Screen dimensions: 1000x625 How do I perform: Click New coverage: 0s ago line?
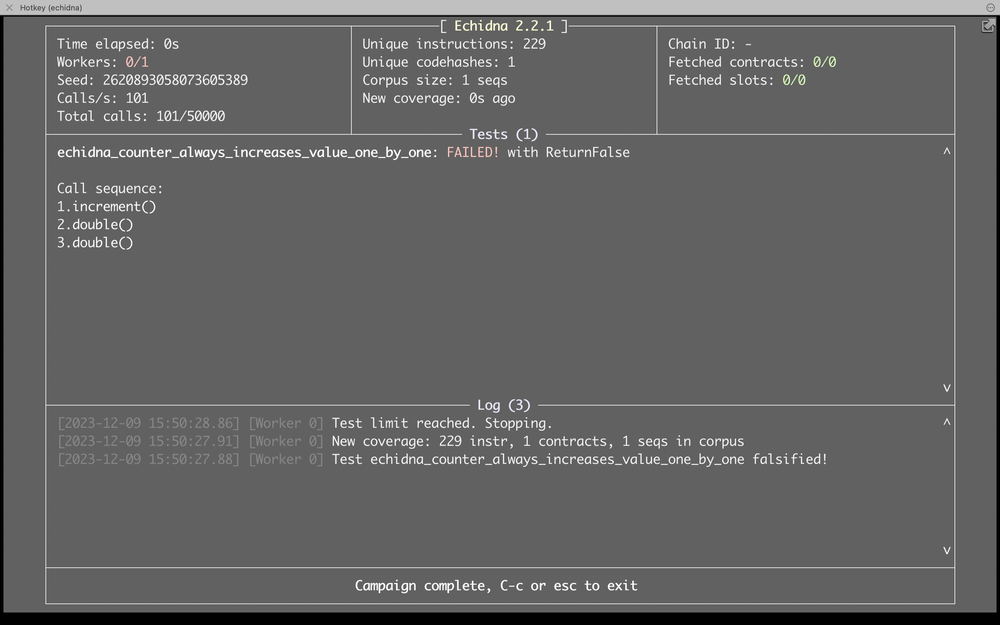pyautogui.click(x=439, y=98)
